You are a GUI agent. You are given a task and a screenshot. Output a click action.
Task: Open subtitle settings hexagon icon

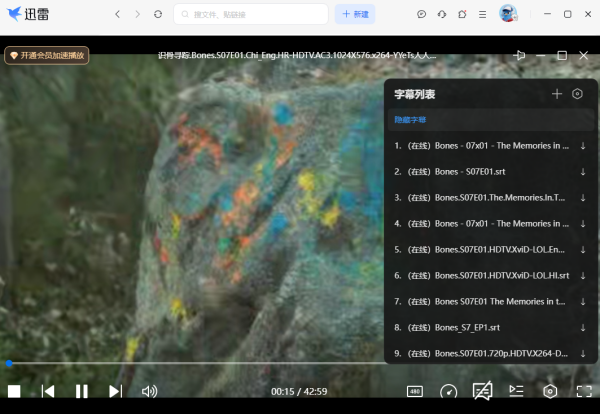[577, 94]
